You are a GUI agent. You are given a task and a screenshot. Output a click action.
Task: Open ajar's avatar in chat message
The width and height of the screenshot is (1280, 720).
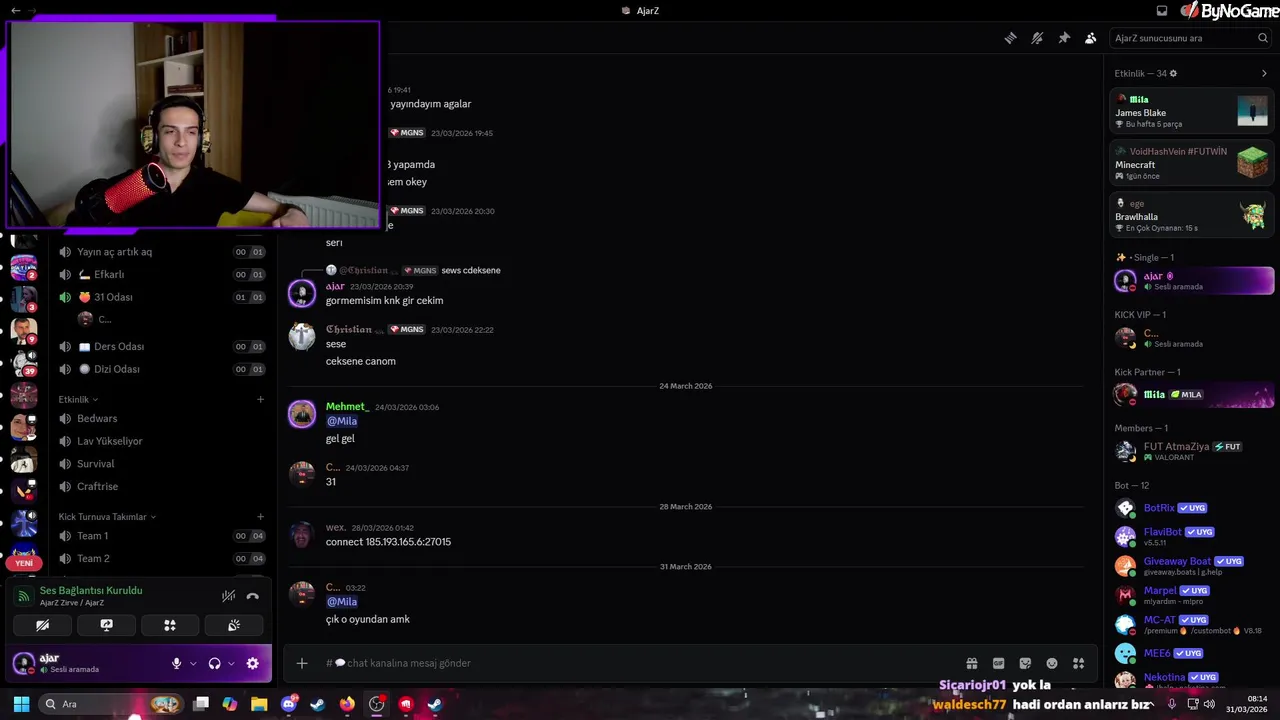[302, 293]
